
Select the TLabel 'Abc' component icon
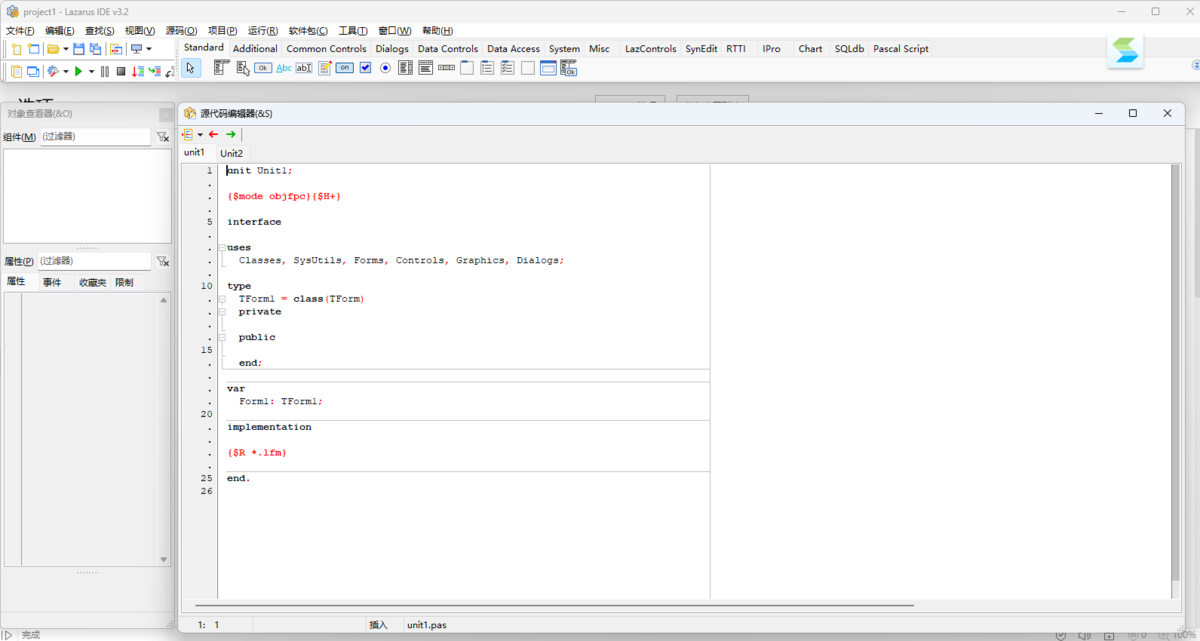[x=284, y=68]
